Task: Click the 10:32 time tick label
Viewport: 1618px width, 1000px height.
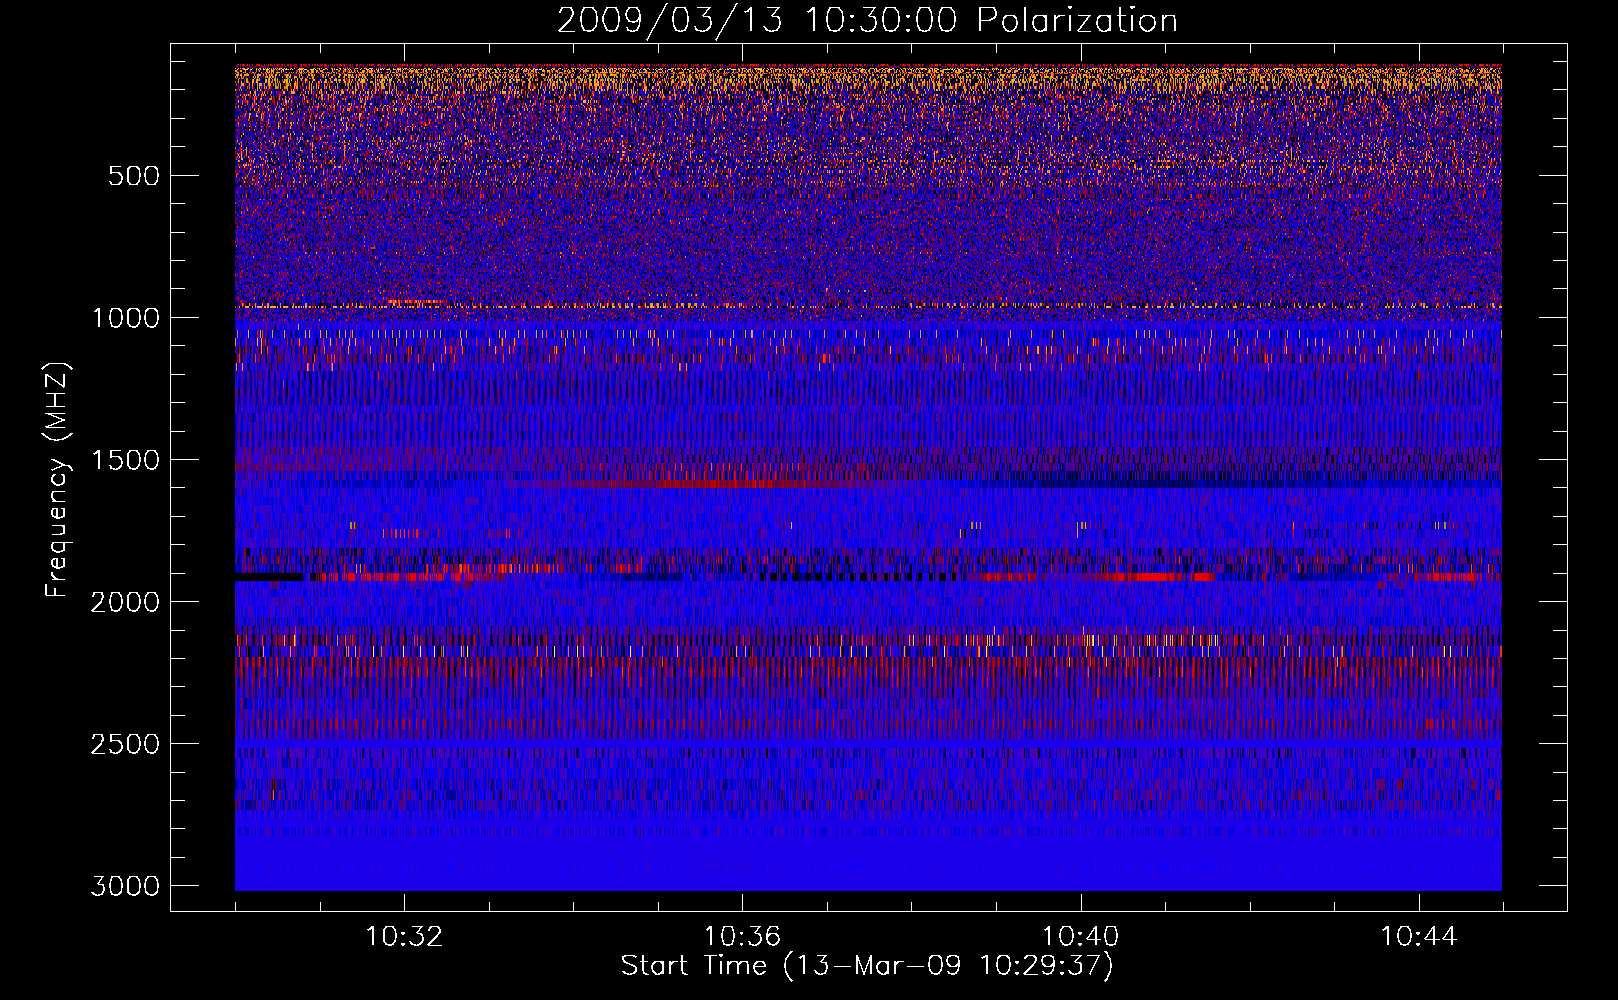Action: click(x=404, y=937)
